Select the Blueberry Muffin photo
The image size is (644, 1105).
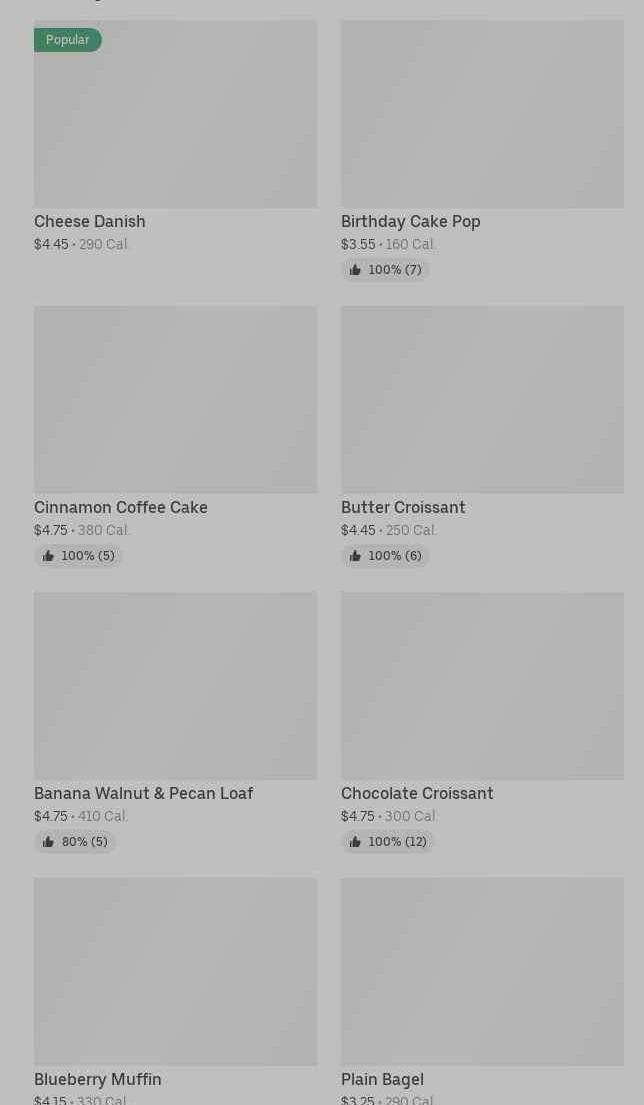pyautogui.click(x=175, y=972)
